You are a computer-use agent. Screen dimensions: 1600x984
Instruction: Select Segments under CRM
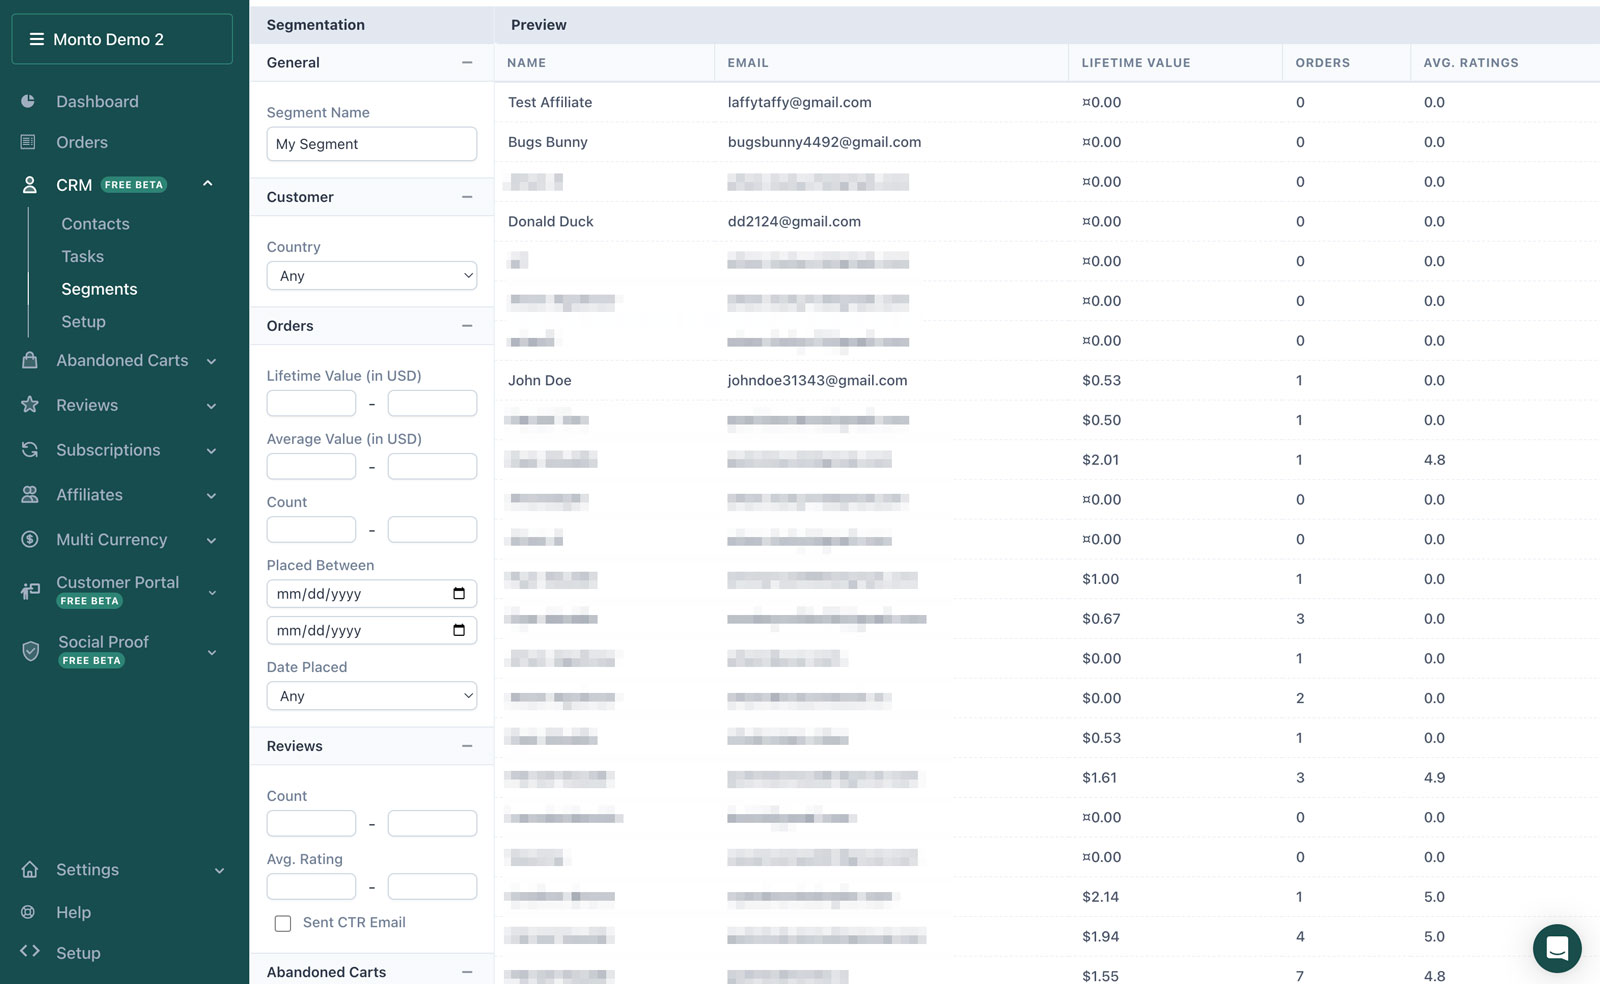[x=99, y=289]
